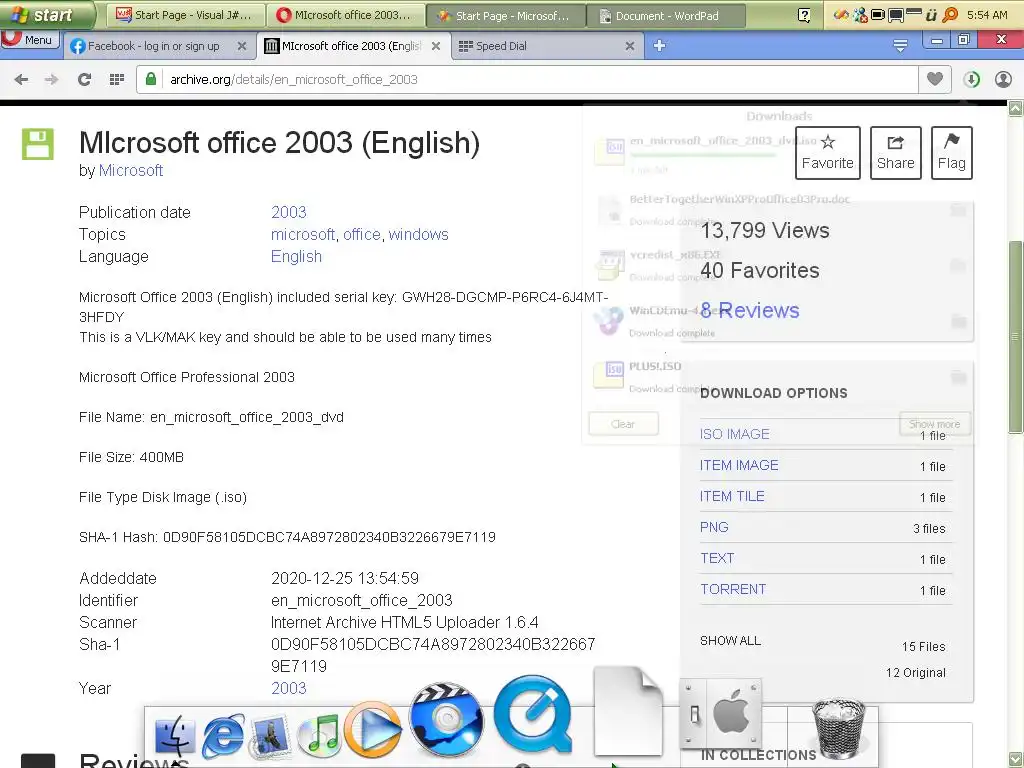Click the 5:54 AM clock
This screenshot has height=768, width=1024.
(987, 14)
